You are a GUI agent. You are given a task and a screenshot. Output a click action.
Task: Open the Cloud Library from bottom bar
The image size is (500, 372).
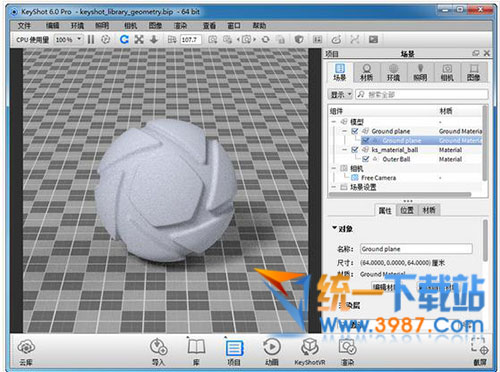click(26, 352)
